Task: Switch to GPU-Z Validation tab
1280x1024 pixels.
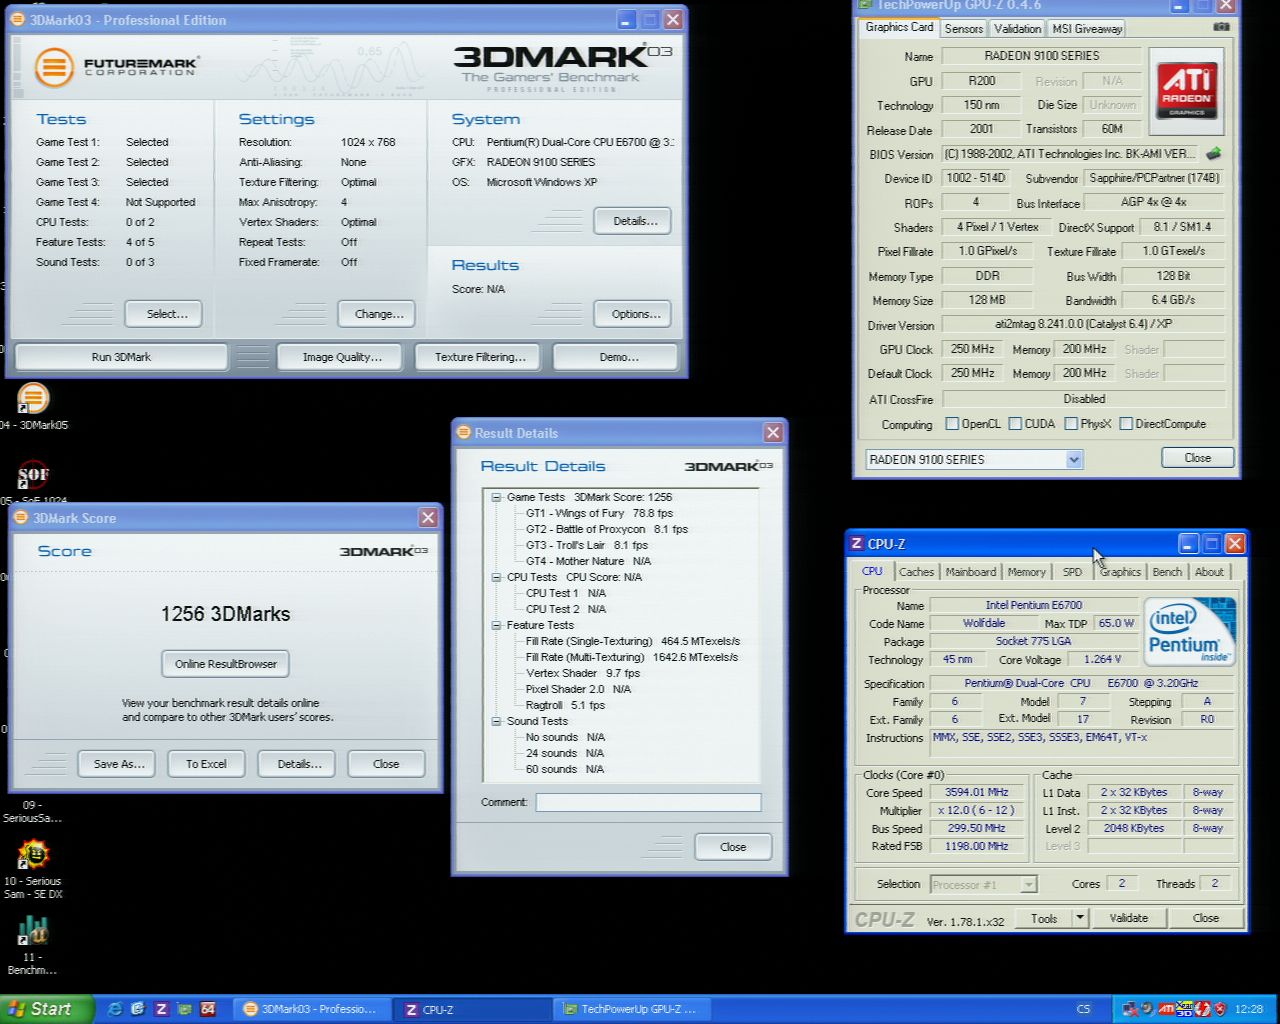Action: pos(1017,29)
